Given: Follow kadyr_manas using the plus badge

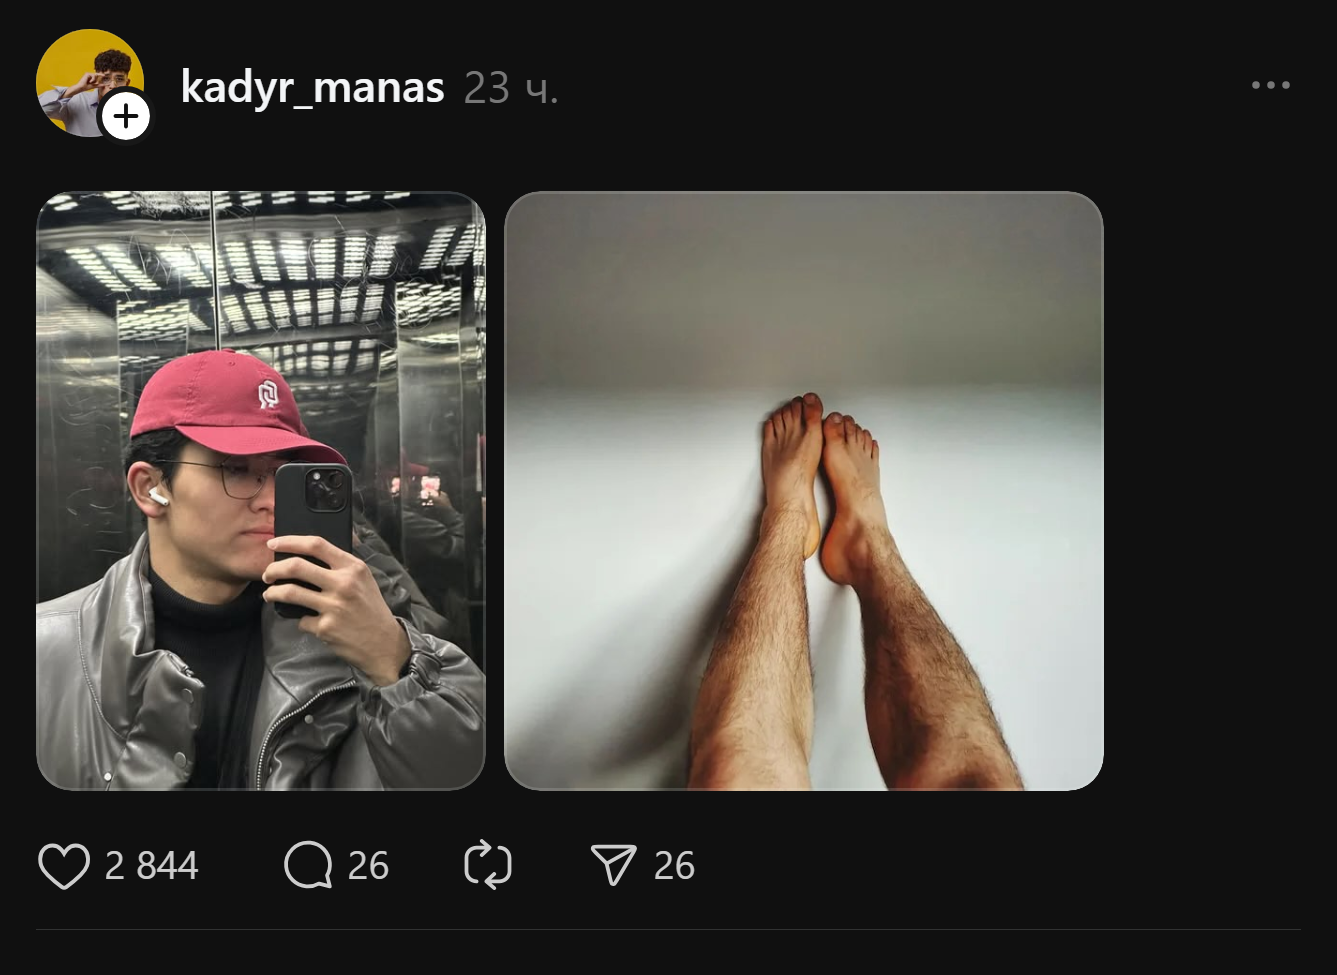Looking at the screenshot, I should (126, 117).
